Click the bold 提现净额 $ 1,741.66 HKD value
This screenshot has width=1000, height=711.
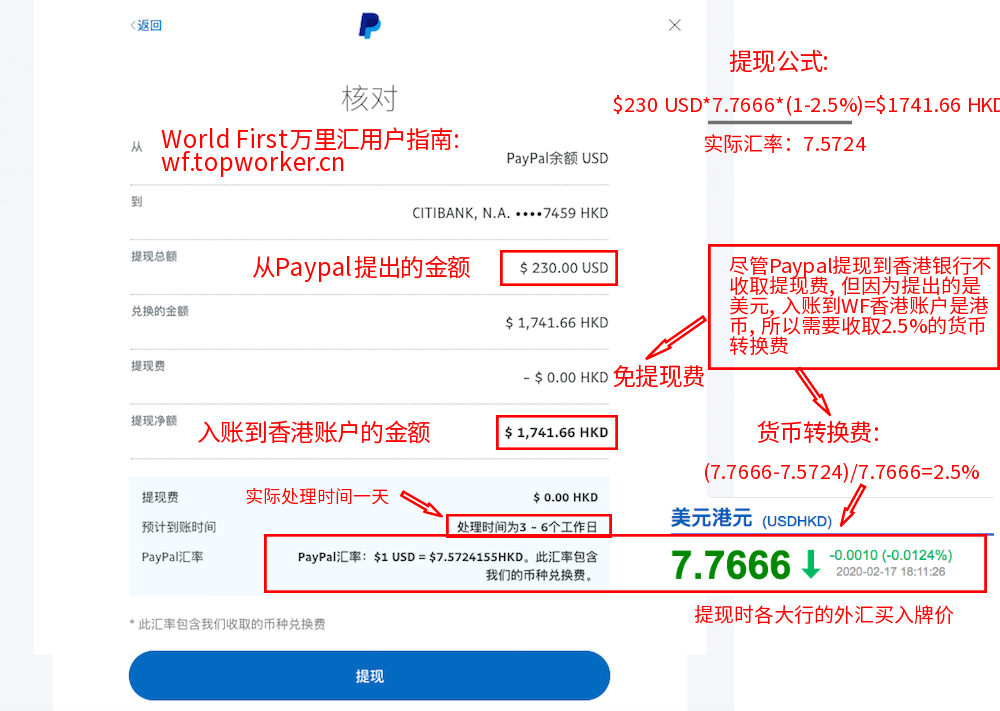click(556, 432)
